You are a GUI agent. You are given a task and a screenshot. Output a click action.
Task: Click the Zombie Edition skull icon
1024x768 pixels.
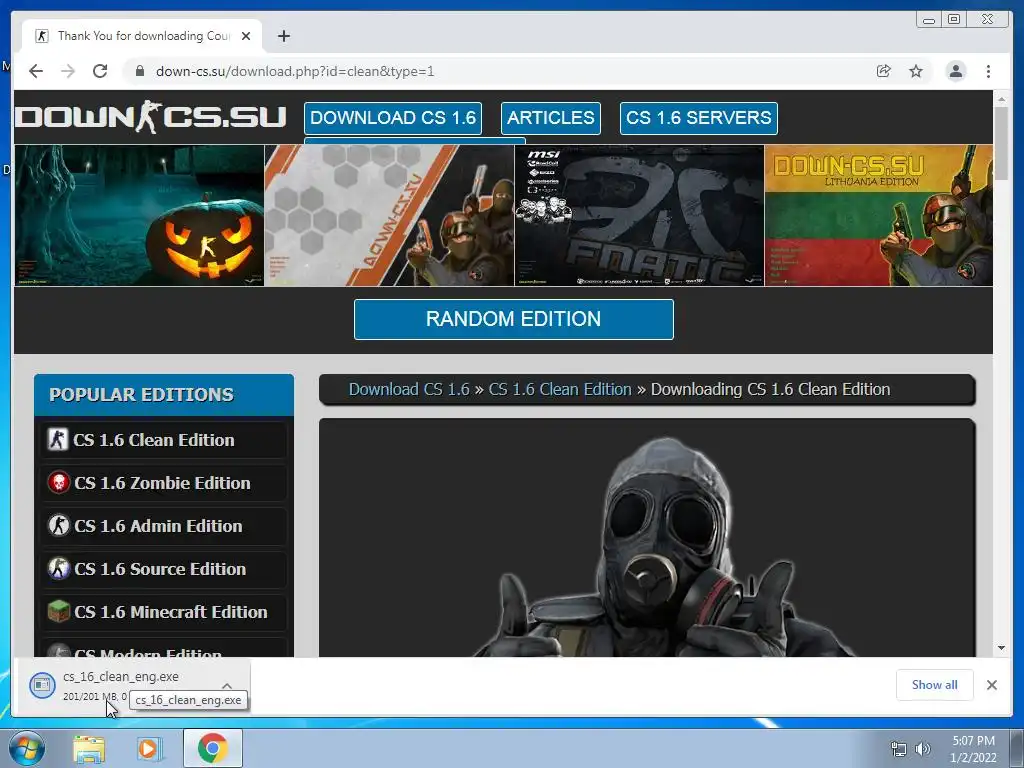[x=59, y=483]
